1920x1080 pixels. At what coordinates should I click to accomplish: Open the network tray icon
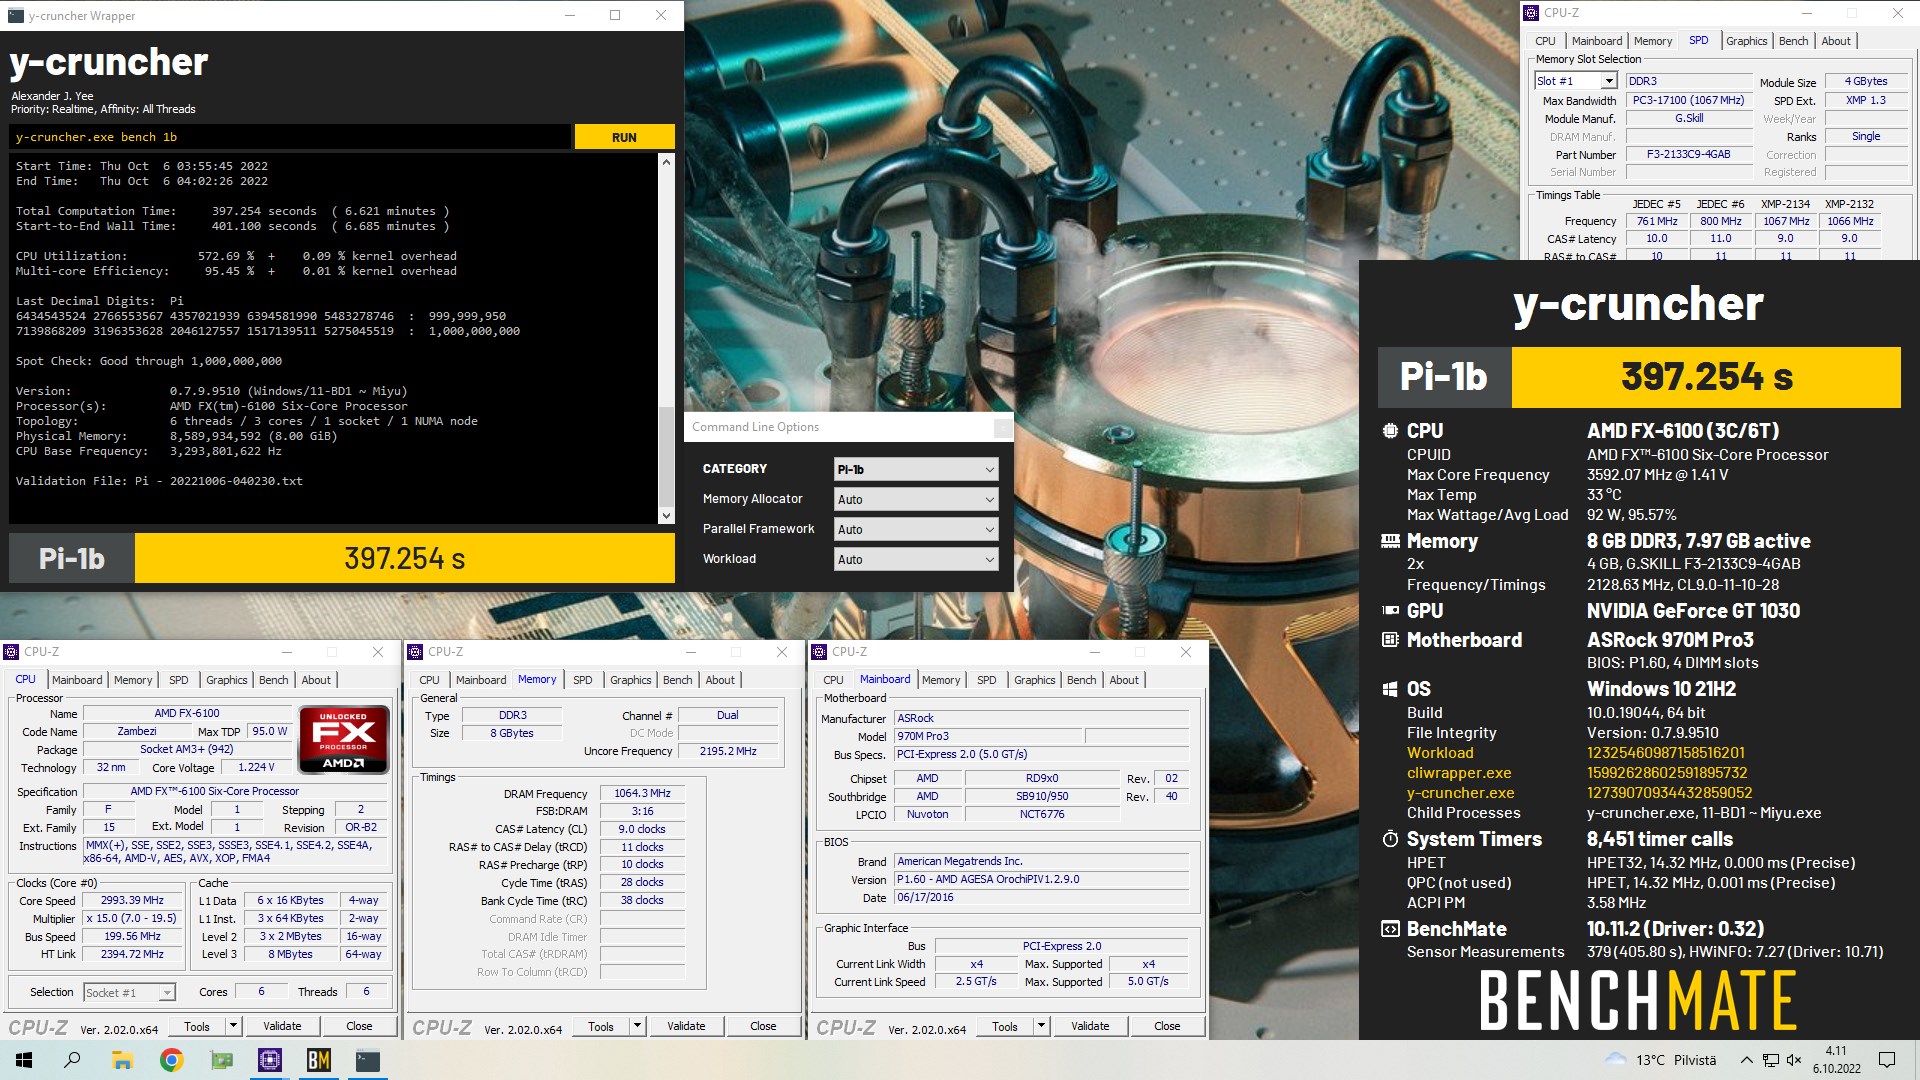pyautogui.click(x=1771, y=1060)
